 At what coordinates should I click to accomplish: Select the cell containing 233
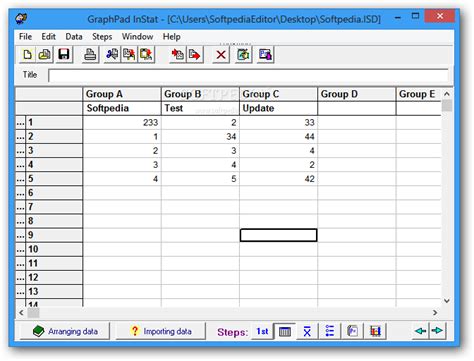(x=122, y=123)
